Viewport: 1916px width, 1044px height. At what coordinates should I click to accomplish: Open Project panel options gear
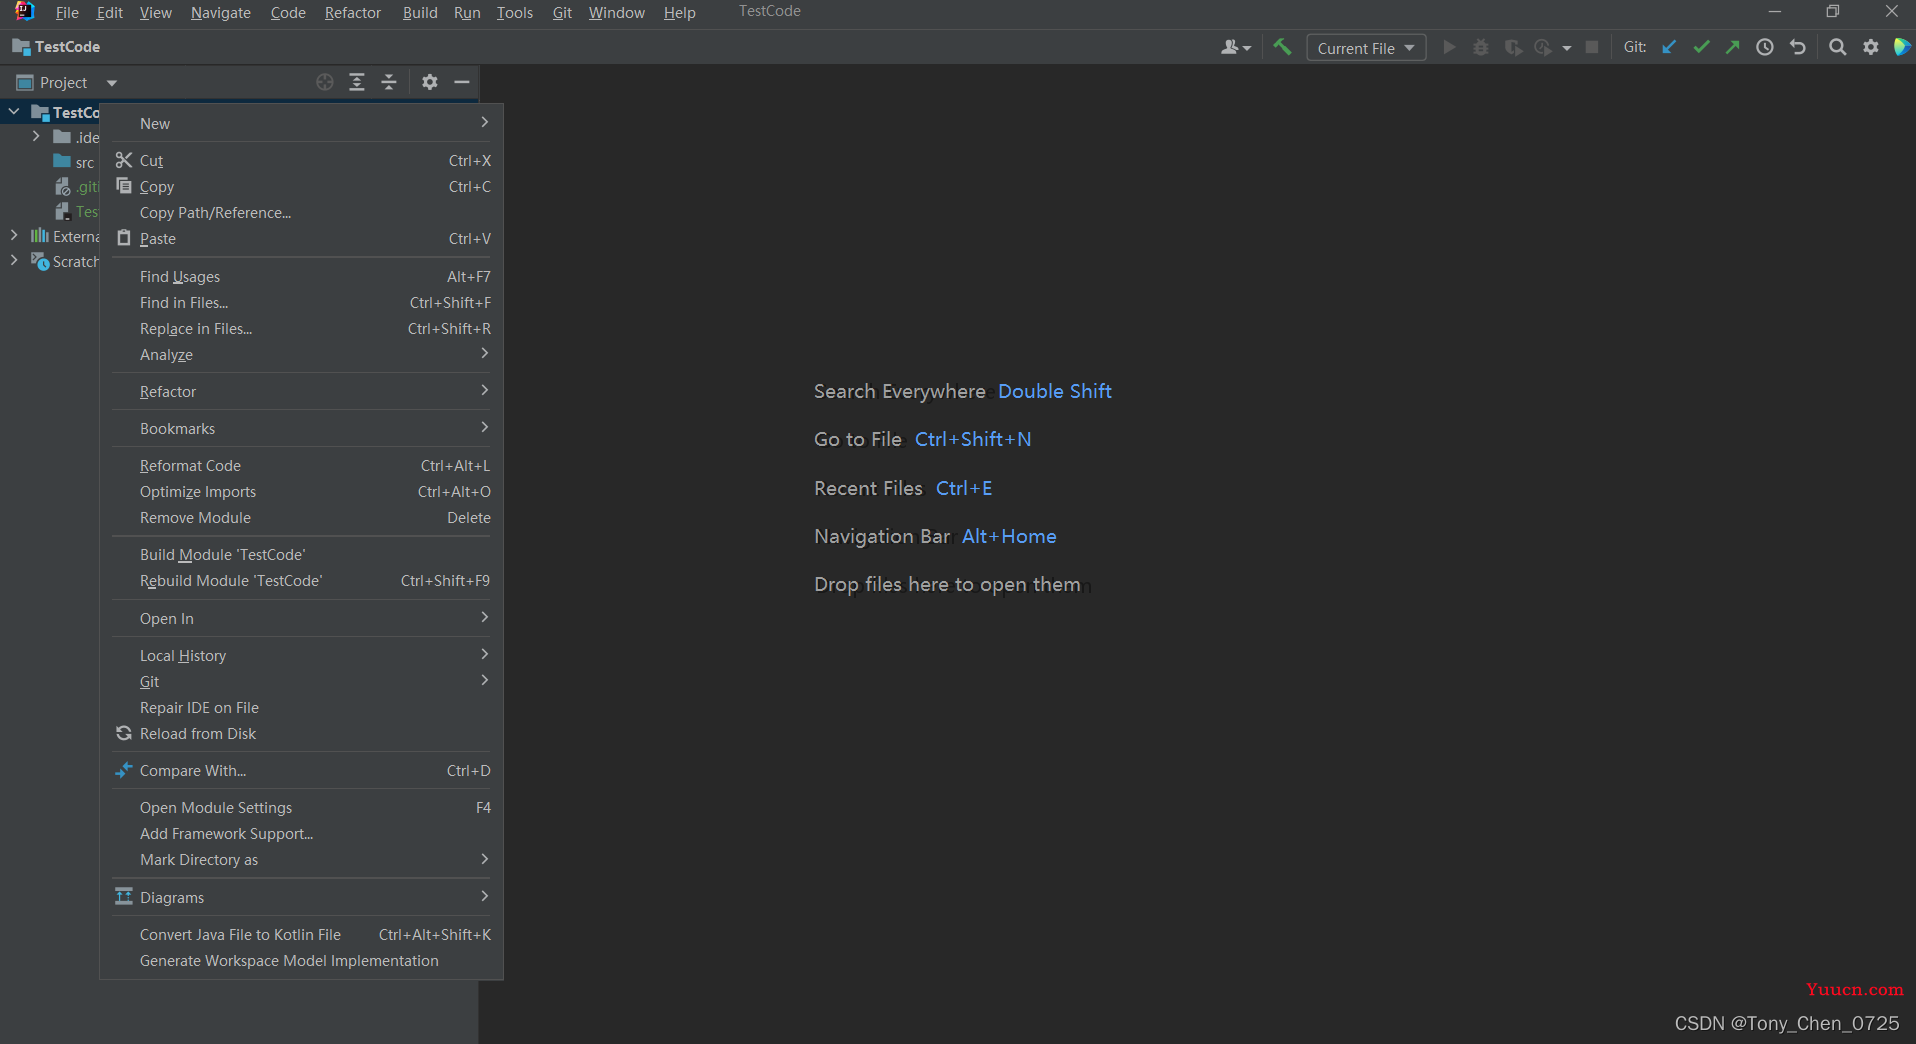coord(430,82)
